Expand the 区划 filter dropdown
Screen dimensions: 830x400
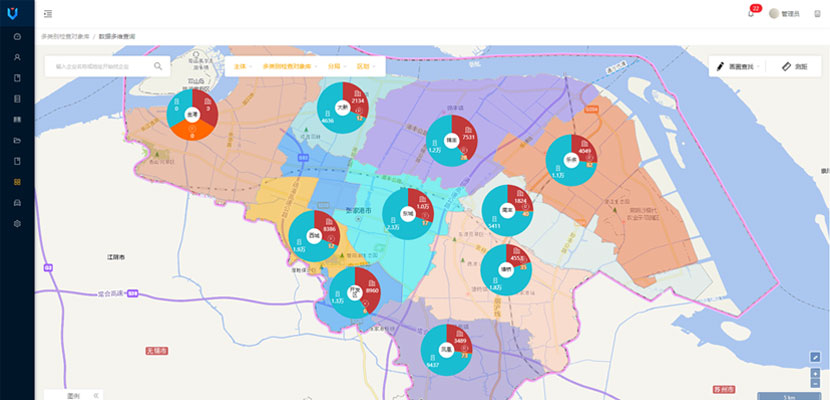point(365,66)
